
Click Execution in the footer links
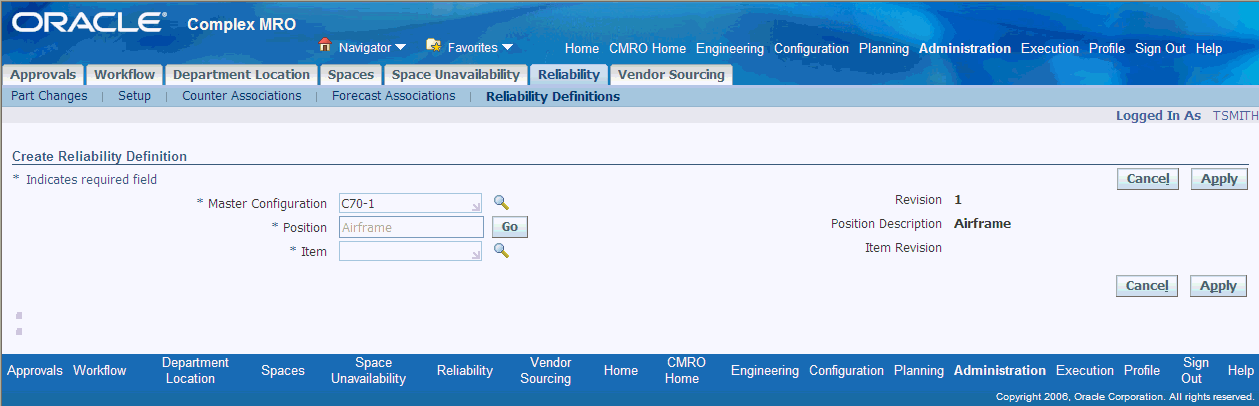click(1085, 371)
